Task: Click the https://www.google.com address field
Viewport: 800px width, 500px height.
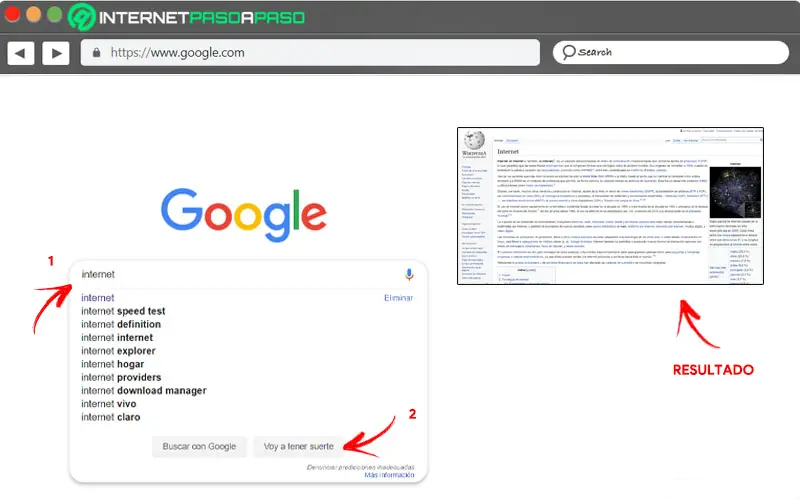Action: tap(310, 53)
